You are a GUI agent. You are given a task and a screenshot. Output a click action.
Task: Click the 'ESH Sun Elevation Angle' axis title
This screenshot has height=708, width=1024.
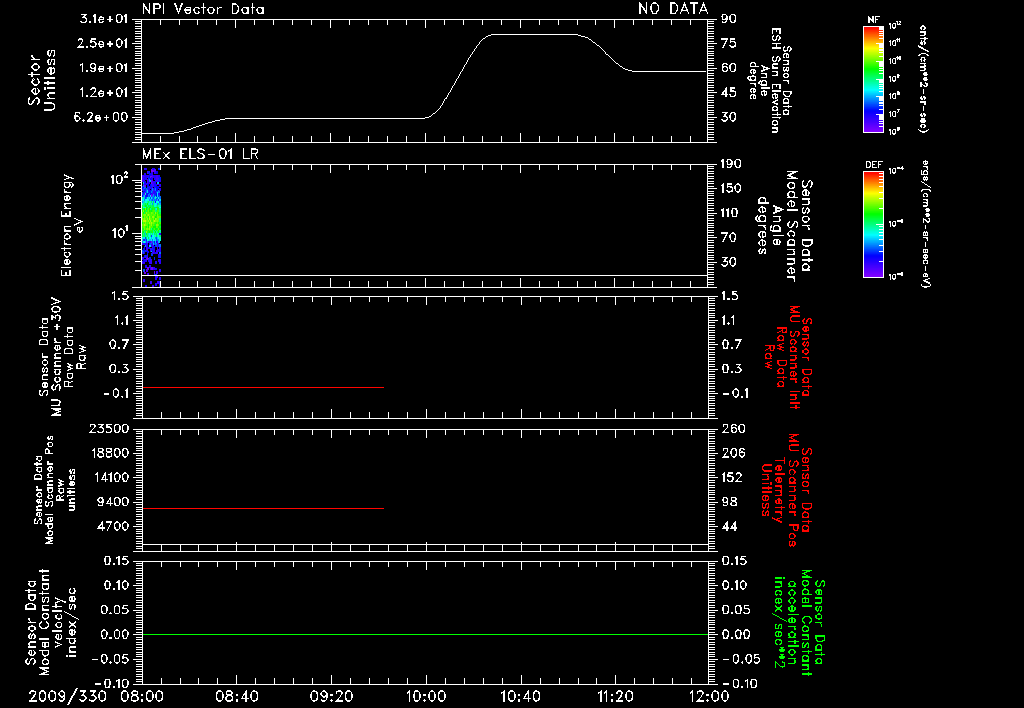769,80
